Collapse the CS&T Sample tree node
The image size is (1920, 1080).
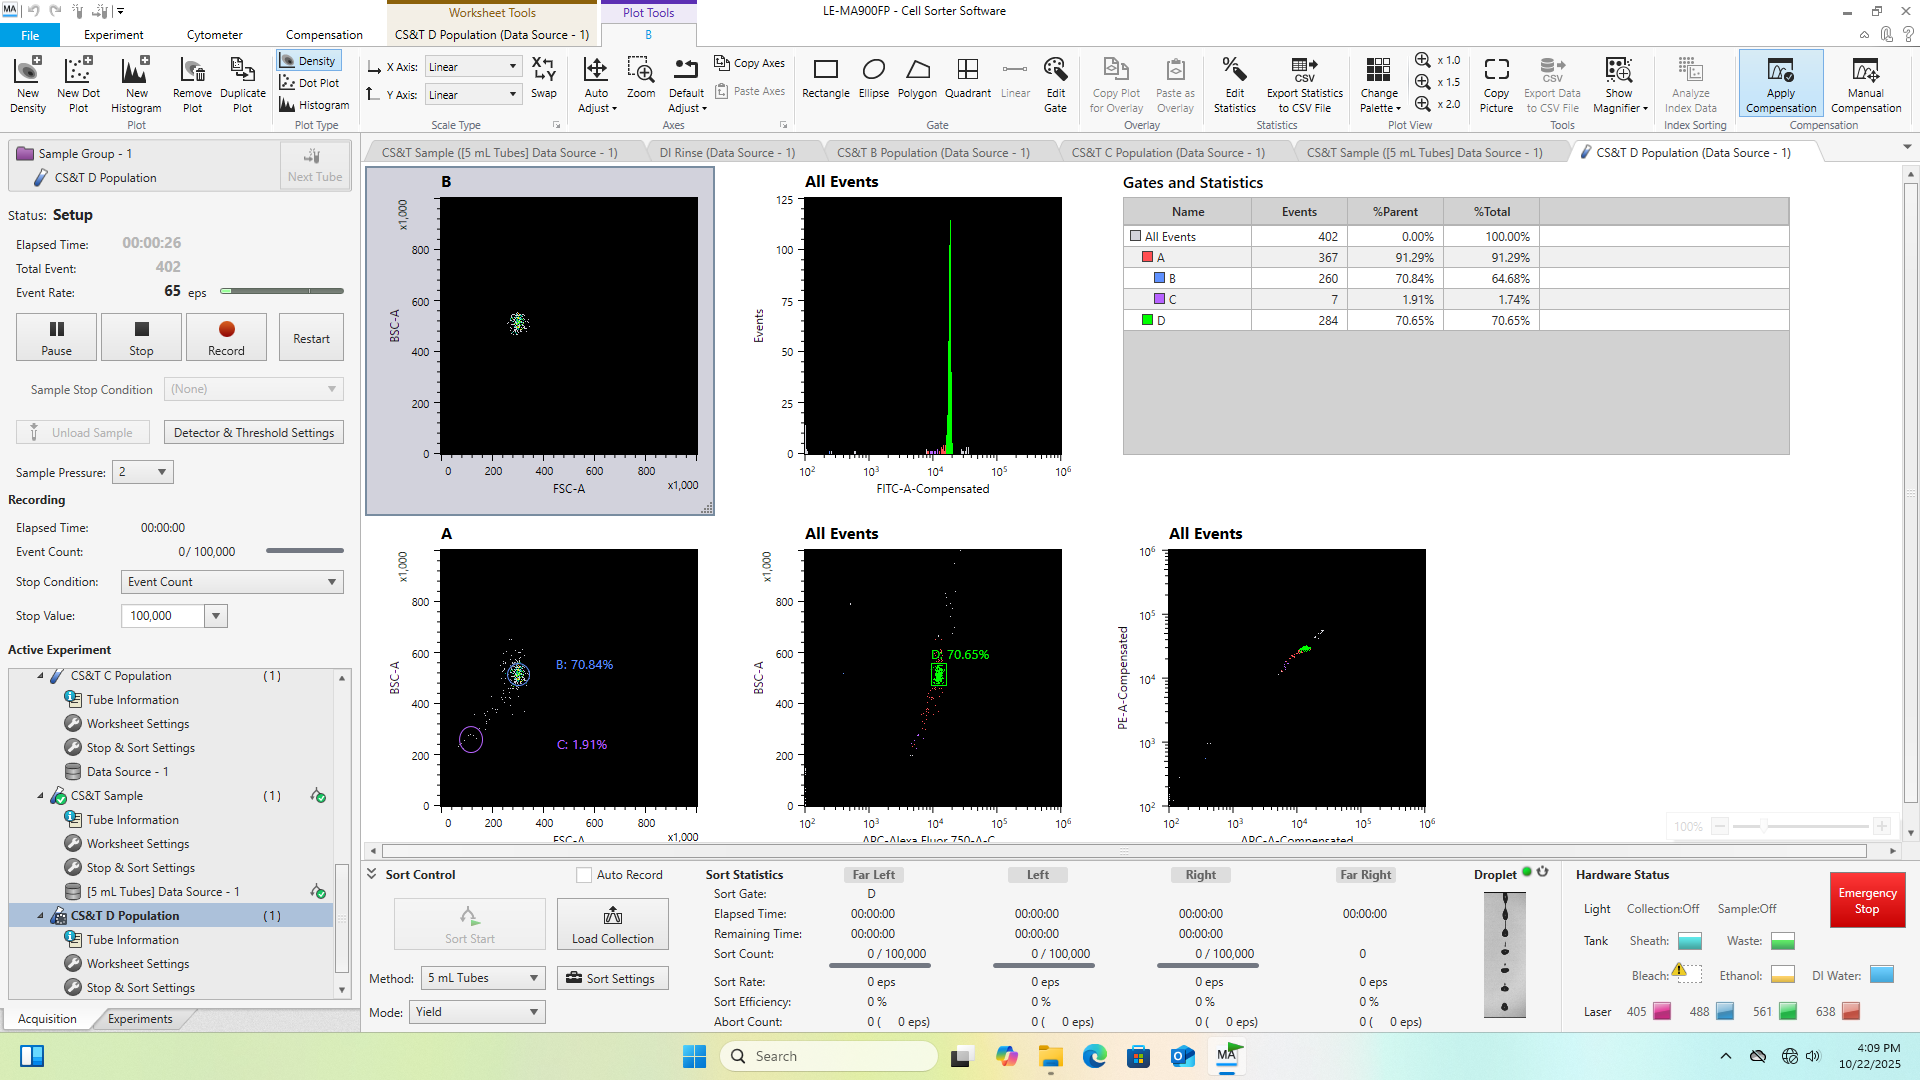click(x=41, y=796)
